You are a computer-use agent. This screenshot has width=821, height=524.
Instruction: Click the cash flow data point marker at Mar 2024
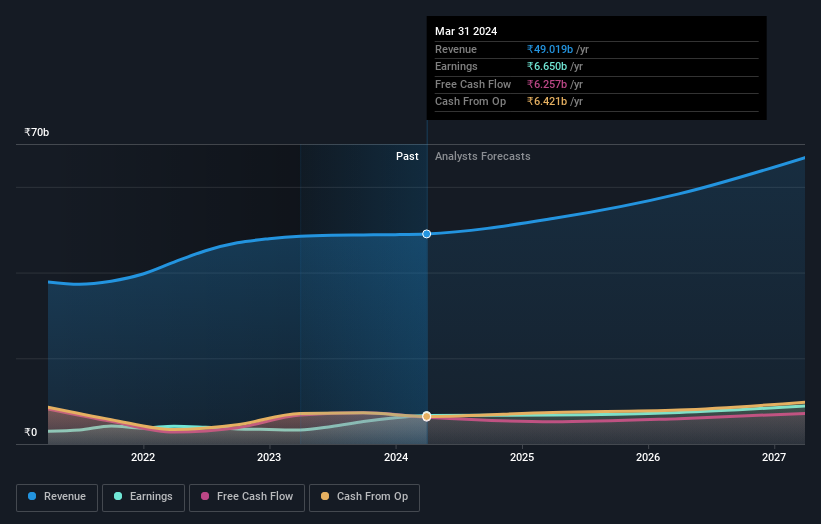point(427,416)
